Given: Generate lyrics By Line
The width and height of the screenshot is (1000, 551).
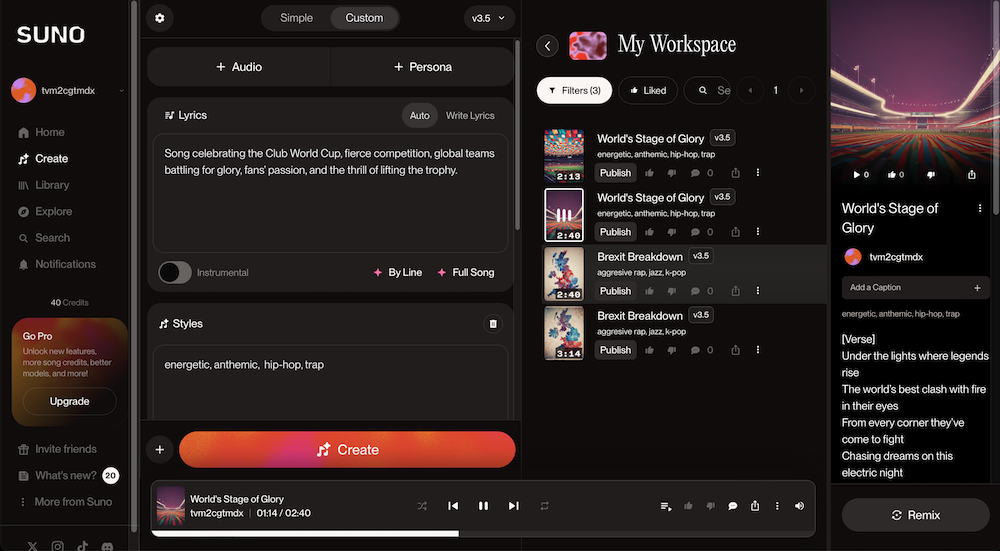Looking at the screenshot, I should [x=398, y=272].
